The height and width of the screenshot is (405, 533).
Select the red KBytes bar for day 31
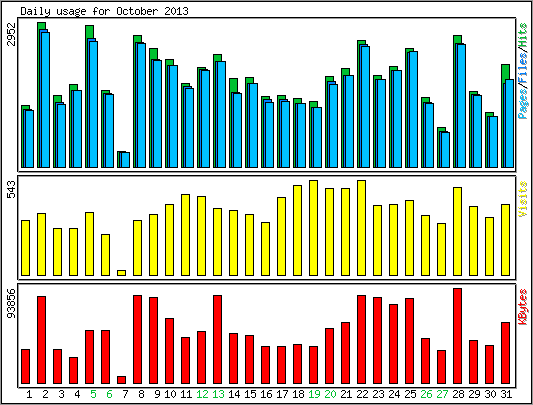[x=505, y=353]
